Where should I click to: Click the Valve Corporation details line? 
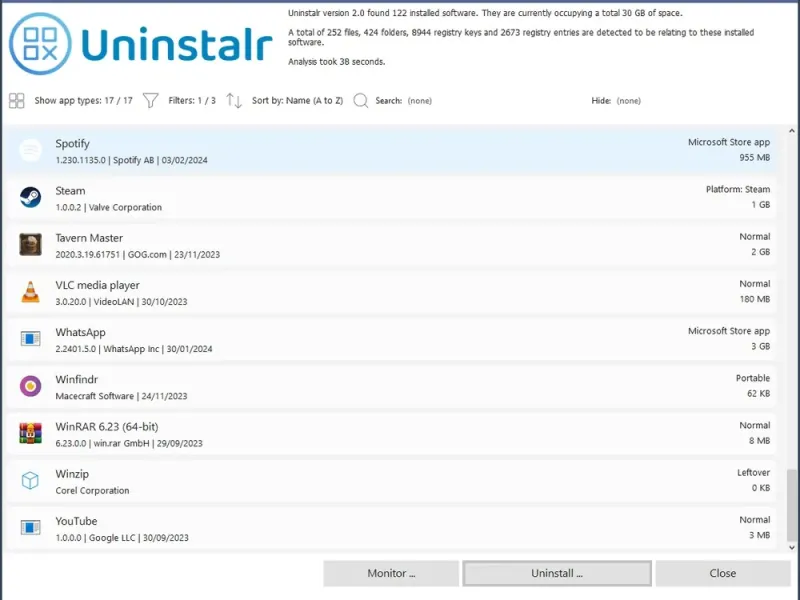(109, 207)
